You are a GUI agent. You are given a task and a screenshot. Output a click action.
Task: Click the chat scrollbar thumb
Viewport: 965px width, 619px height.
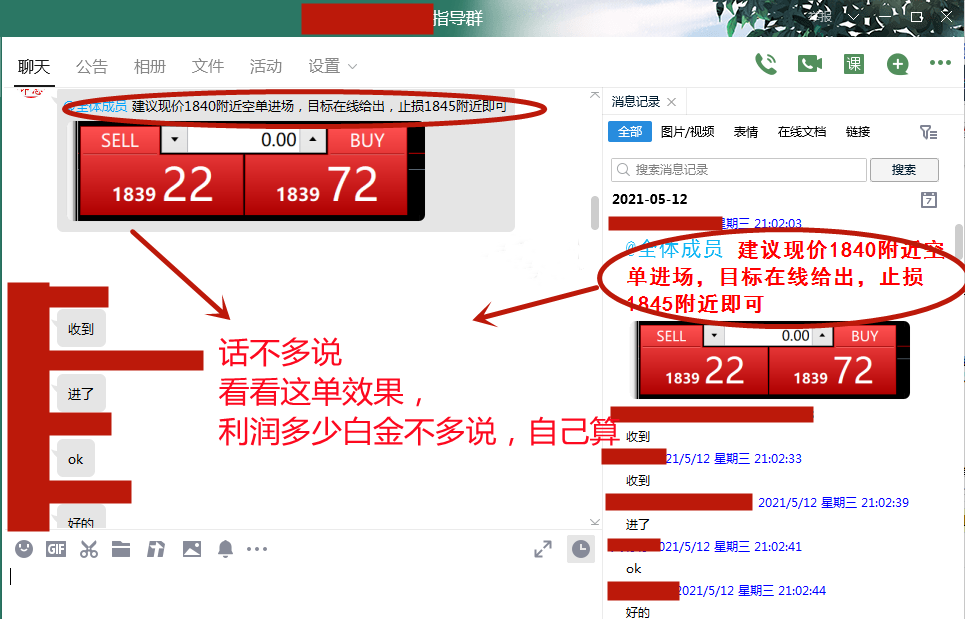595,213
